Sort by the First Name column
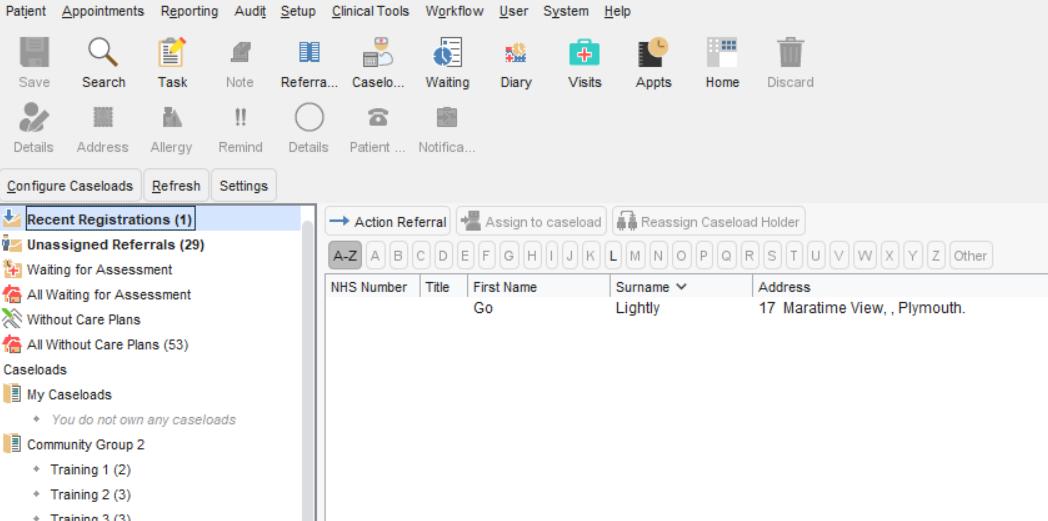Screen dimensions: 1048x521 [539, 287]
